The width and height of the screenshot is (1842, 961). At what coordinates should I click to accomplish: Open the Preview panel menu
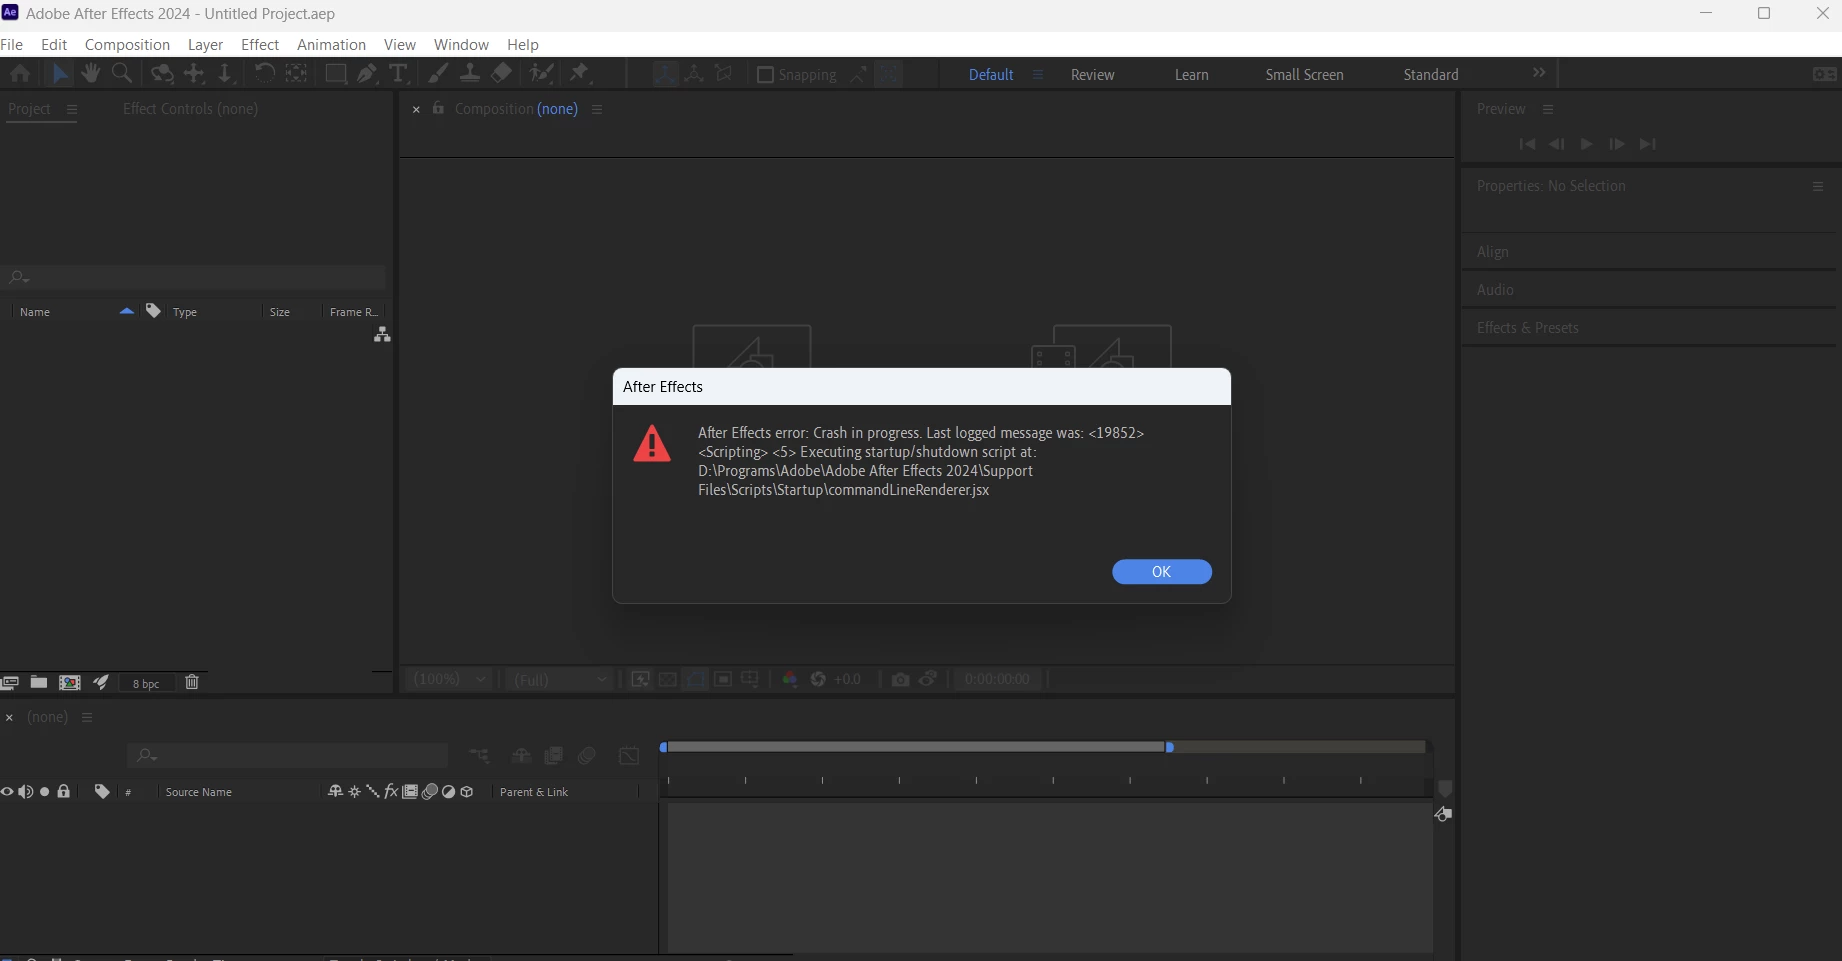click(x=1548, y=110)
